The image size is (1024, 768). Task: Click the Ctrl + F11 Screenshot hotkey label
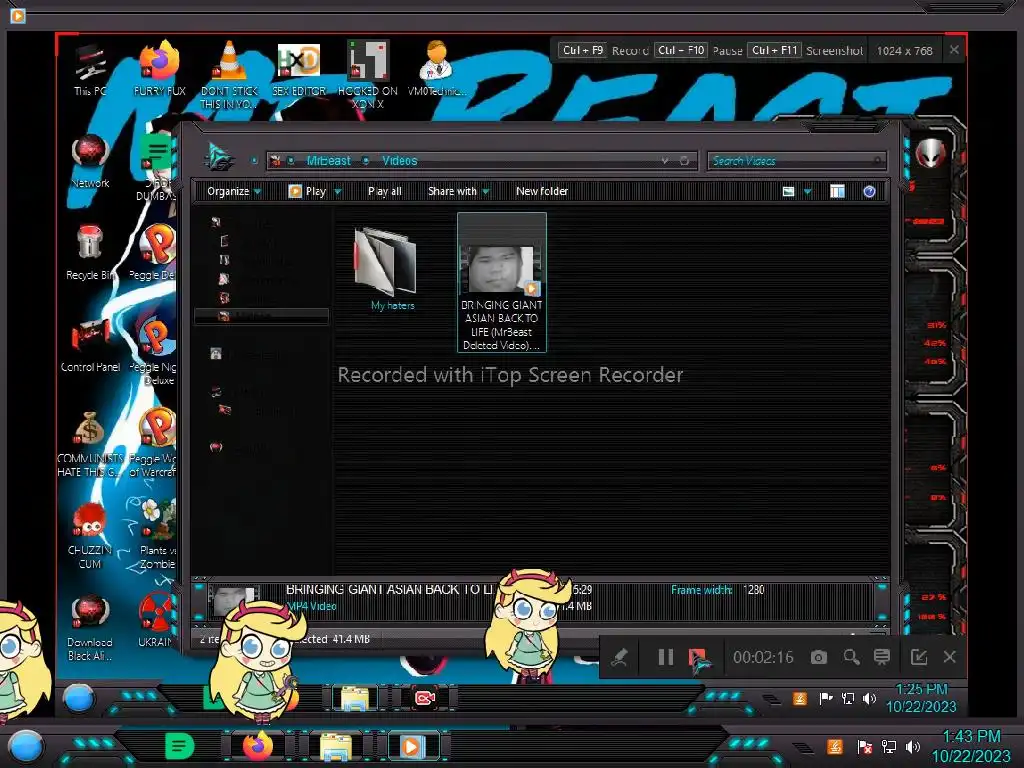(x=806, y=50)
